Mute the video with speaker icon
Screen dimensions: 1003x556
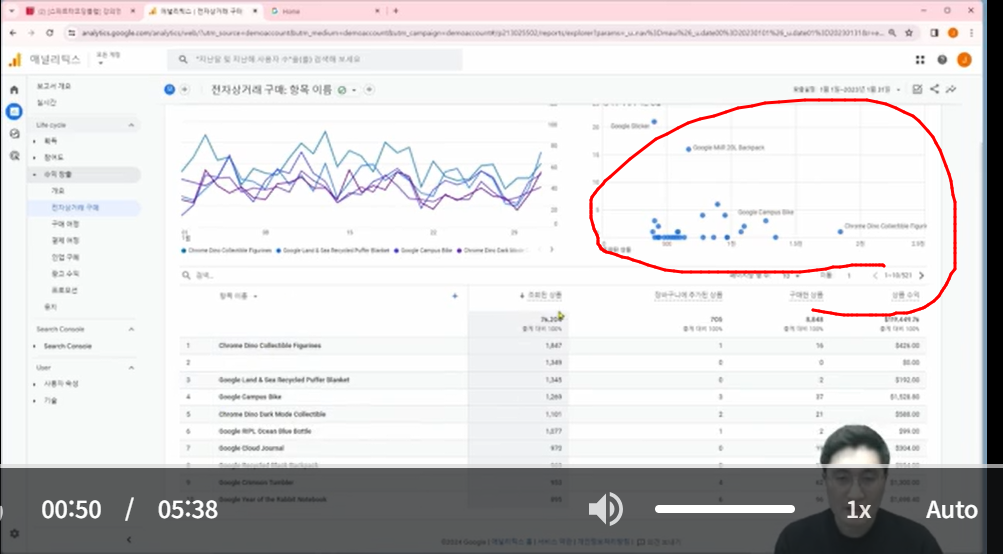click(605, 509)
